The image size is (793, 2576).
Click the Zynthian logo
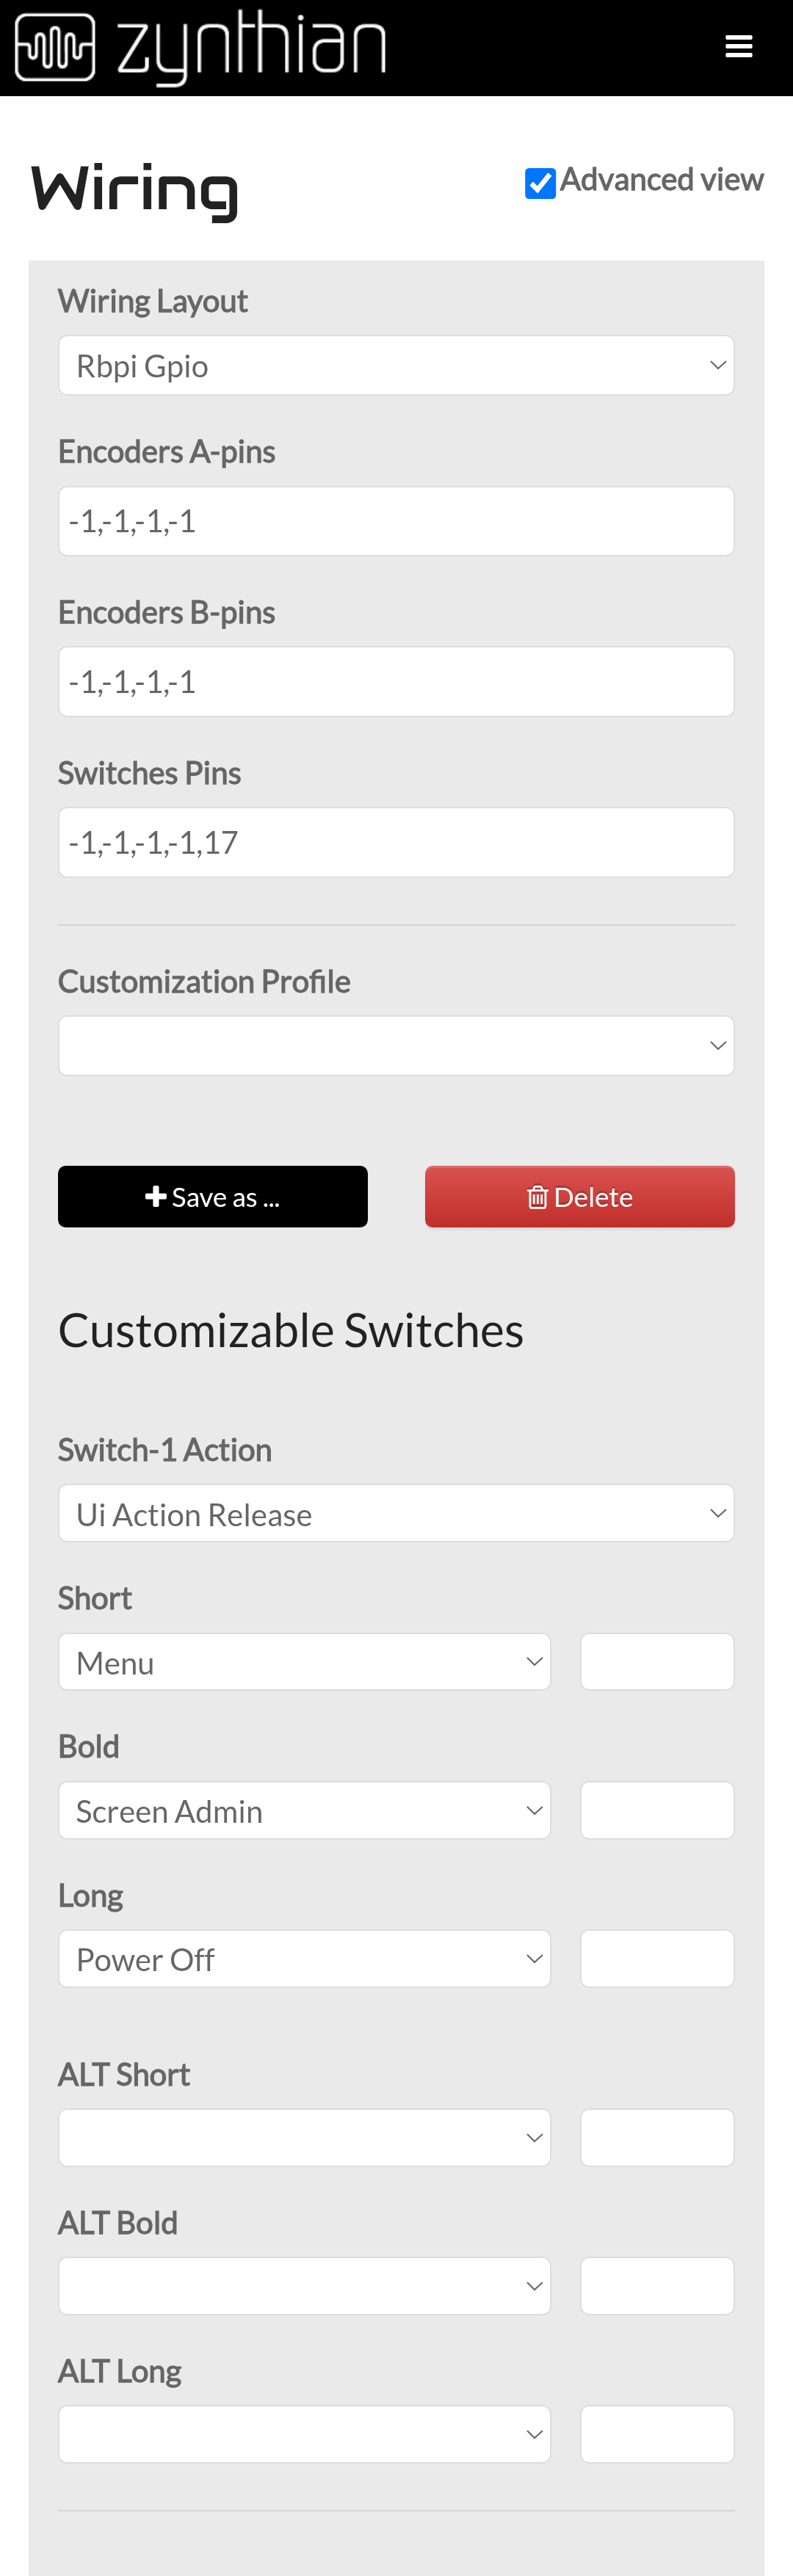[201, 47]
